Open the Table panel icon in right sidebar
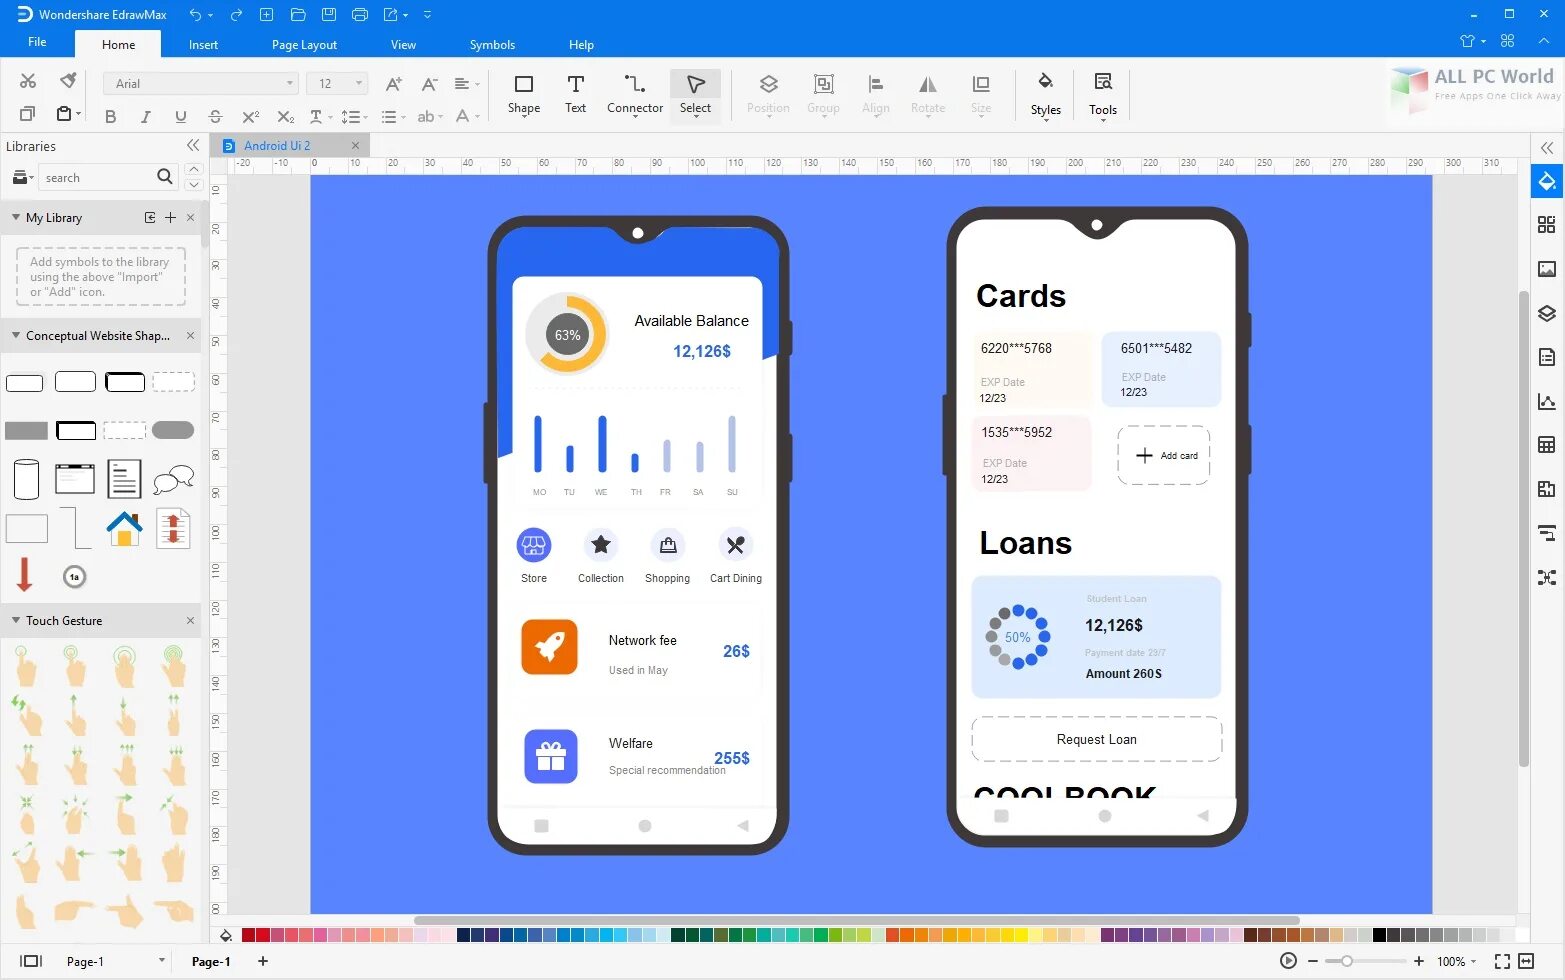1565x980 pixels. [1547, 445]
